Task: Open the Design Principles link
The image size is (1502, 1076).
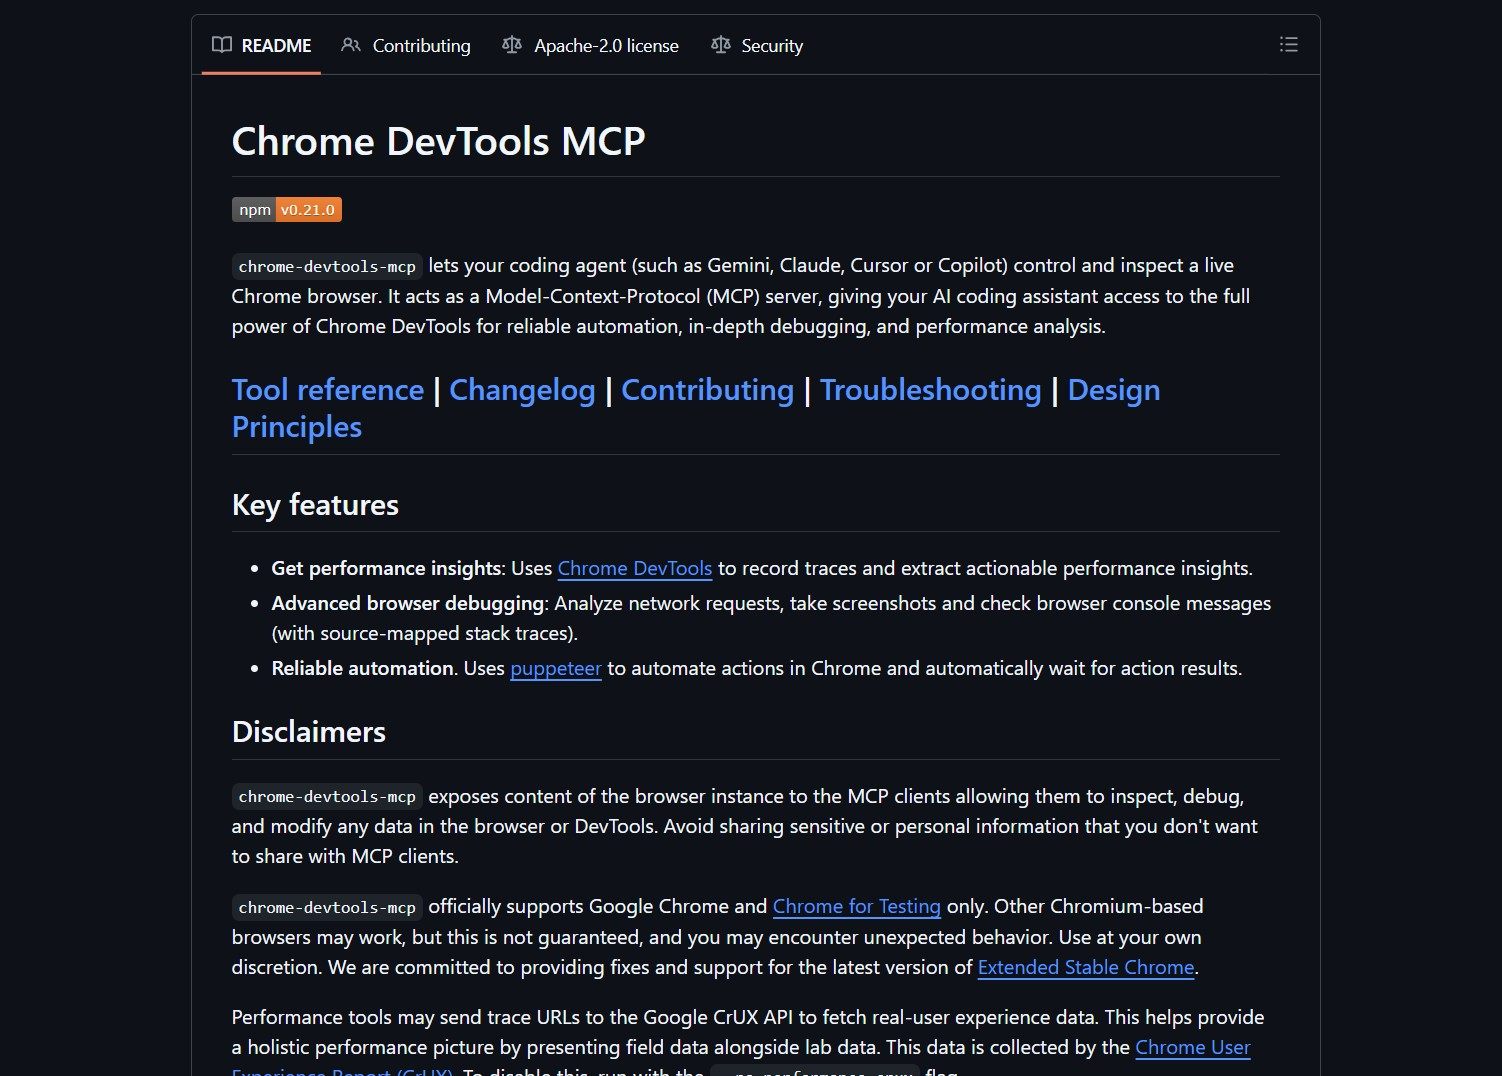Action: [x=1114, y=390]
